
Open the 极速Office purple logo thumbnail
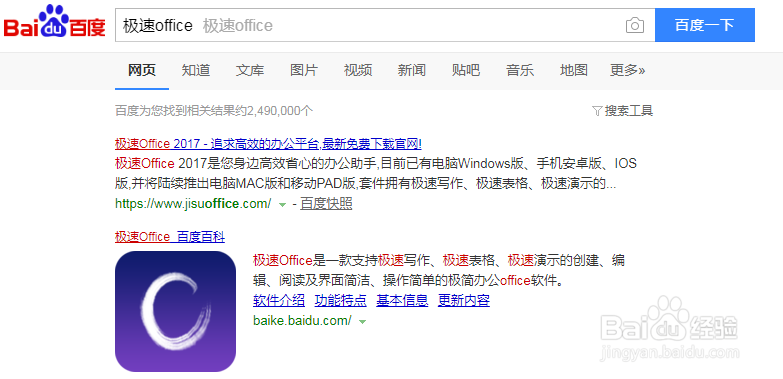point(175,311)
